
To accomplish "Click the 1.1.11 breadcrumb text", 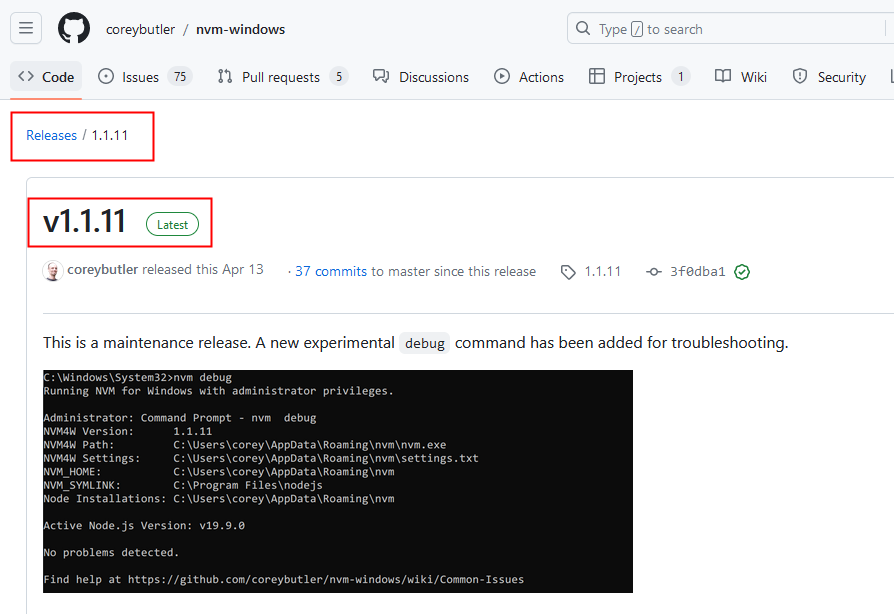I will pyautogui.click(x=110, y=135).
